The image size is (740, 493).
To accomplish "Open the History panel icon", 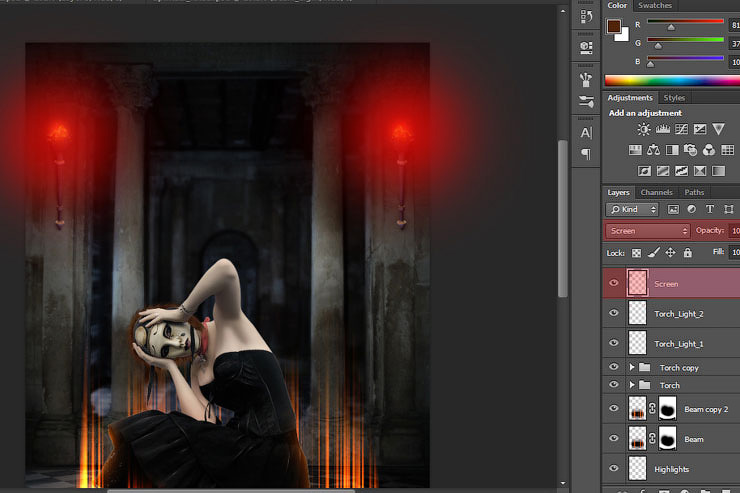I will pyautogui.click(x=586, y=17).
